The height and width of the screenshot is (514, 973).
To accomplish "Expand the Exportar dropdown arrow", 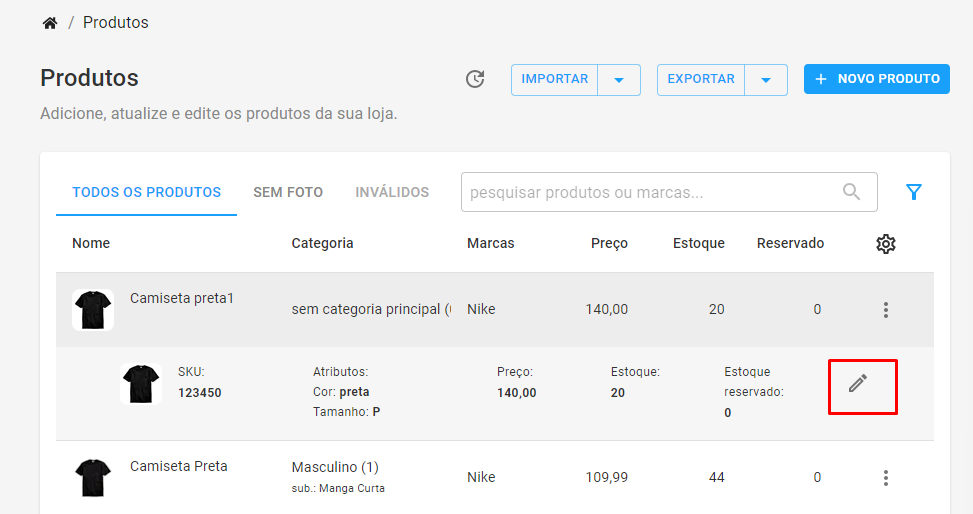I will click(x=766, y=79).
